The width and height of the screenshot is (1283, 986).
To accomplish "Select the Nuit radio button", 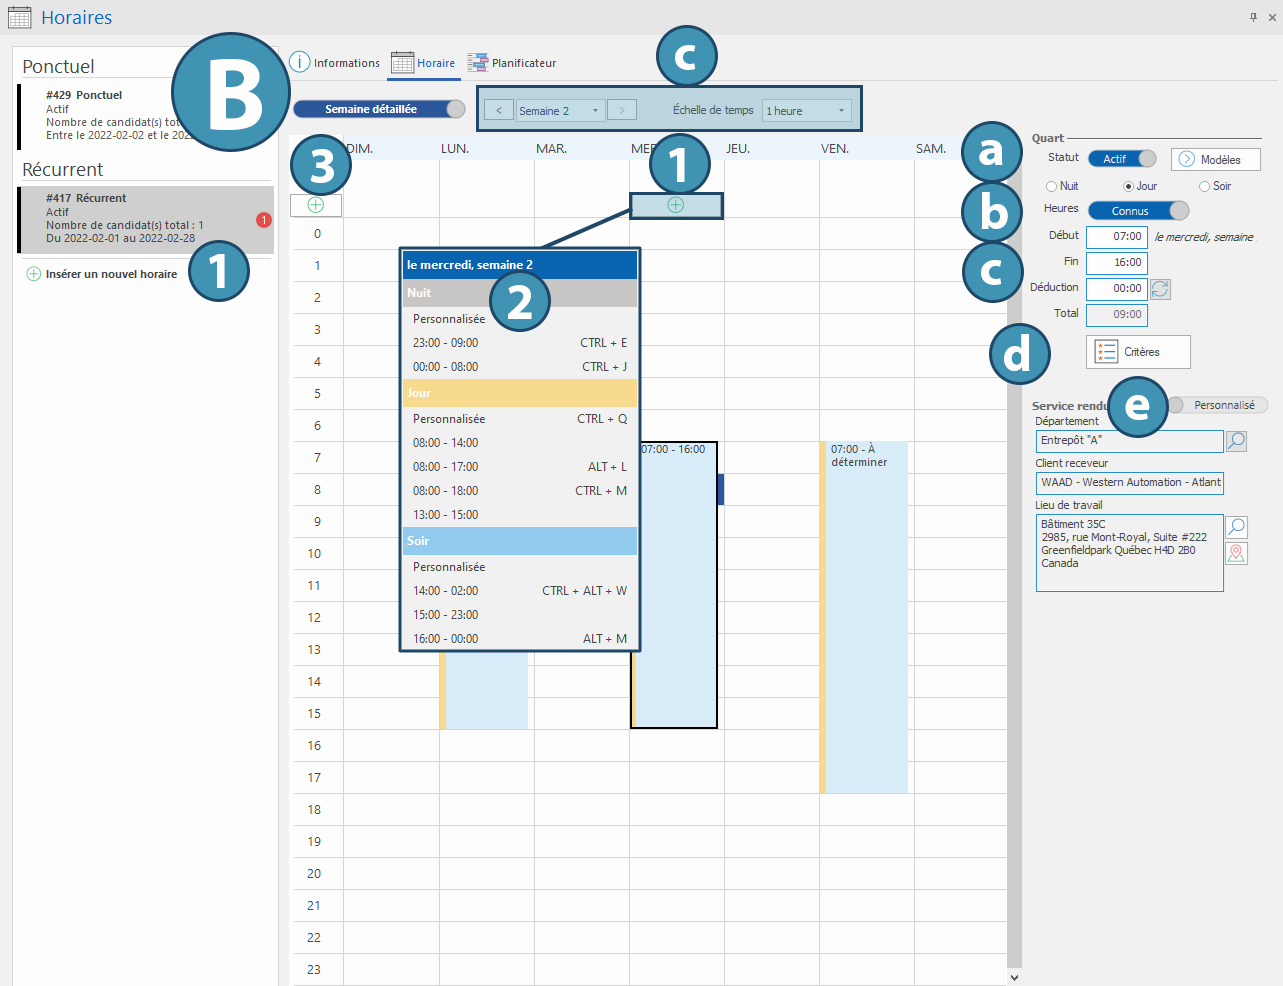I will [1051, 186].
